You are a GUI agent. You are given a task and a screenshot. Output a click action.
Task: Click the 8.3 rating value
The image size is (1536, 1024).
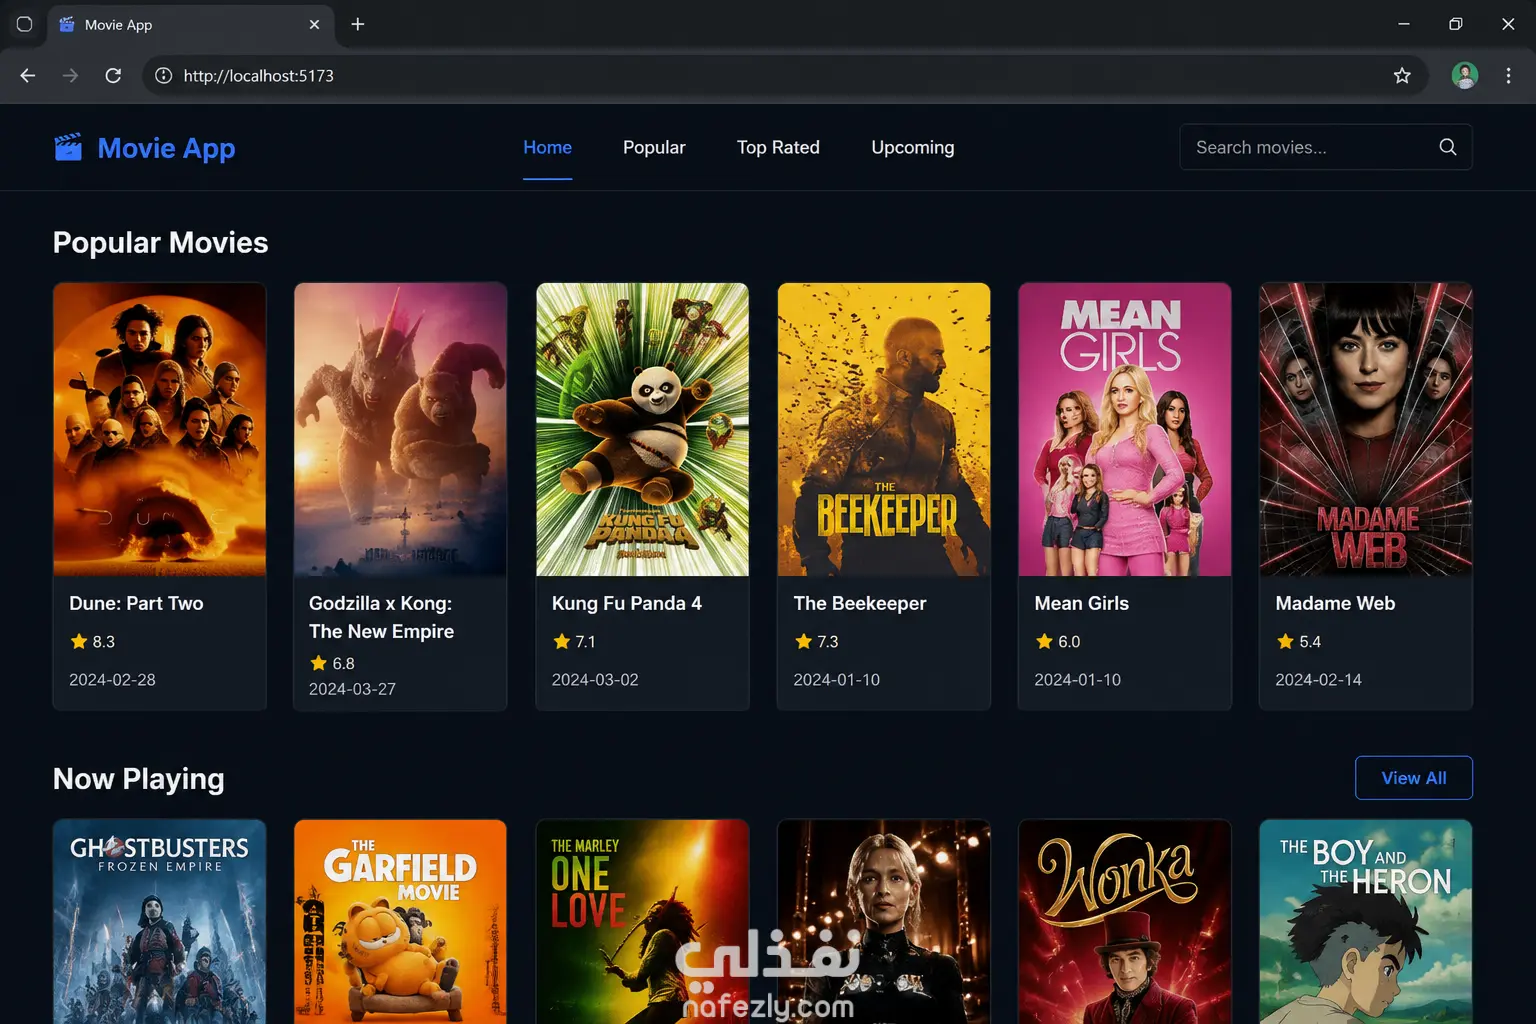pos(104,642)
